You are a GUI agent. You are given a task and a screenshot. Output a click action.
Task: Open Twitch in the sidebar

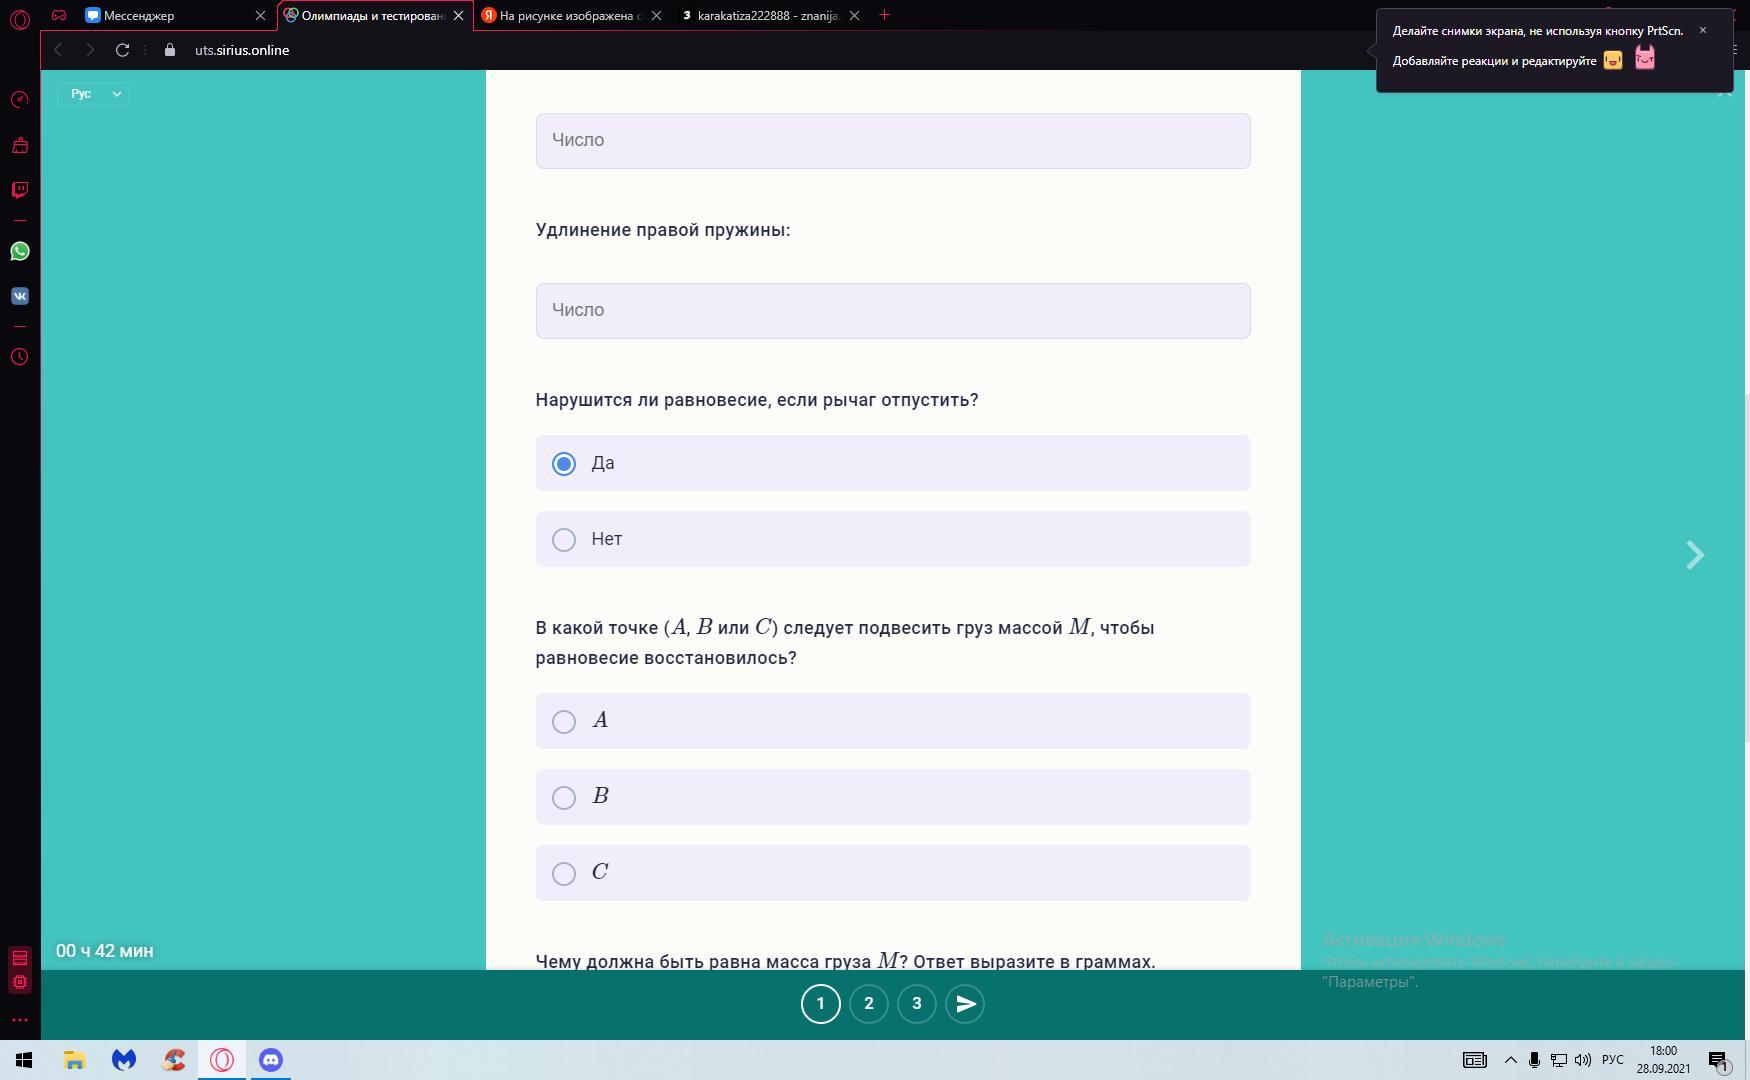[x=20, y=190]
